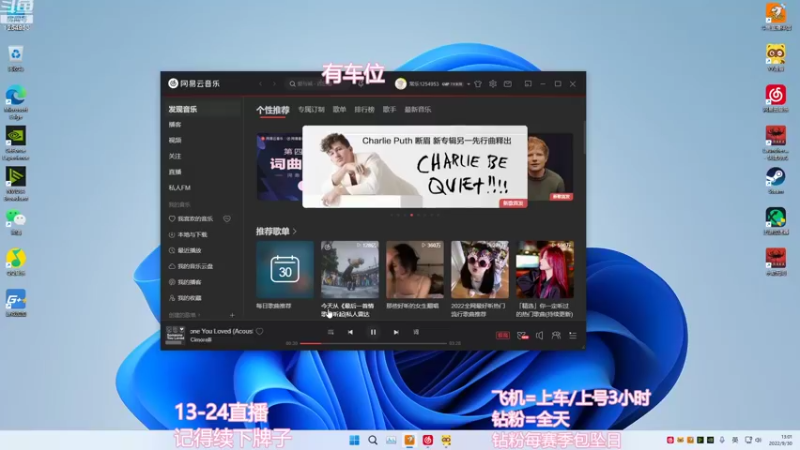Change the red sound quality badge
Screen dimensions: 800x450
click(x=503, y=335)
